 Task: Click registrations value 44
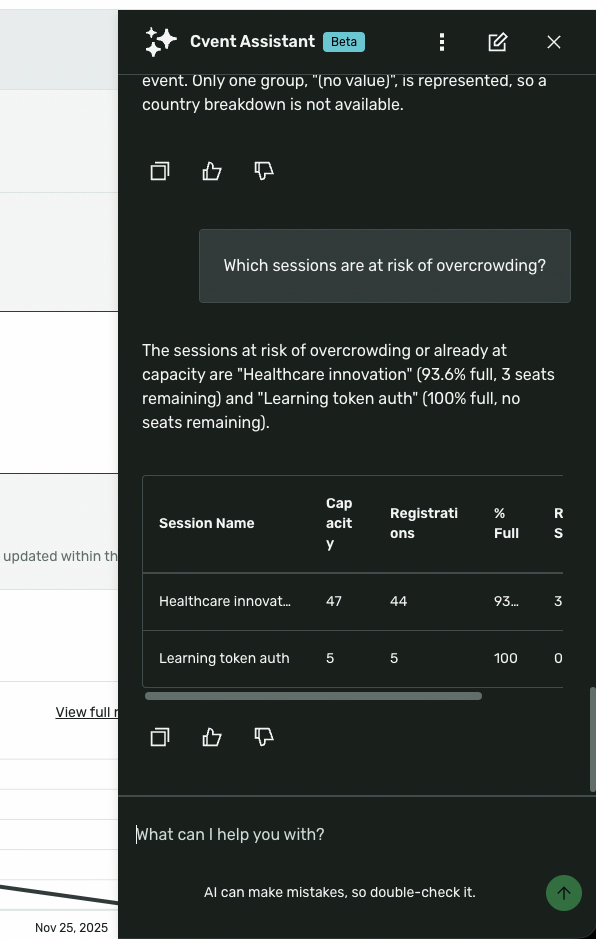pyautogui.click(x=398, y=601)
